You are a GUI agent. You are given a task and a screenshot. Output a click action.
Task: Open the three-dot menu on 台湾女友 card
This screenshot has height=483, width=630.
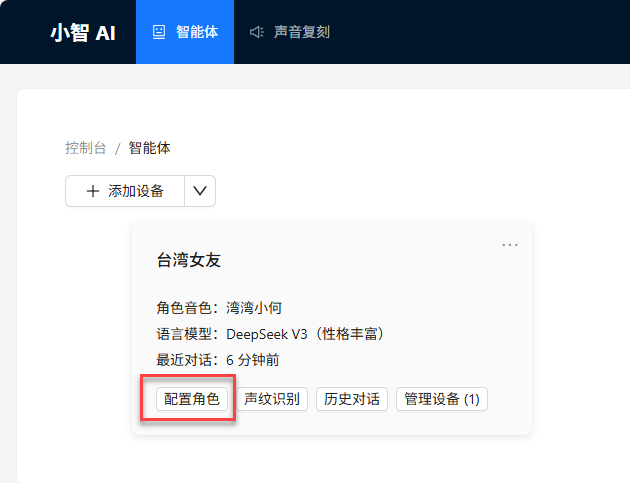[510, 244]
